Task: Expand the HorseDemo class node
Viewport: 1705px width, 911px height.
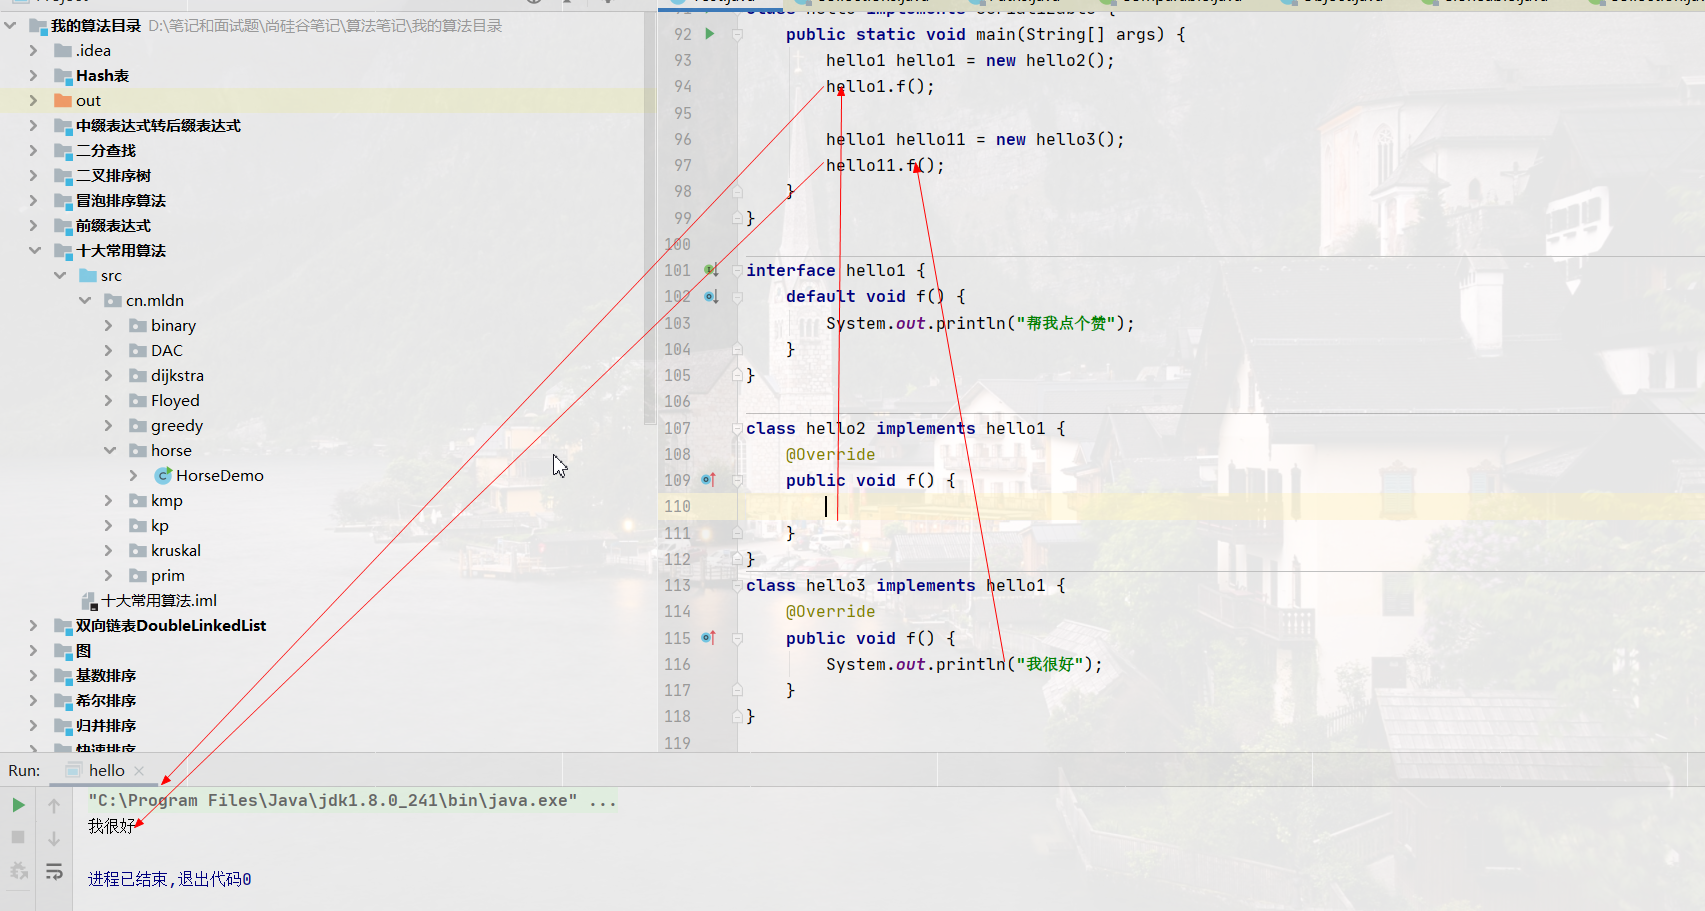Action: coord(133,475)
